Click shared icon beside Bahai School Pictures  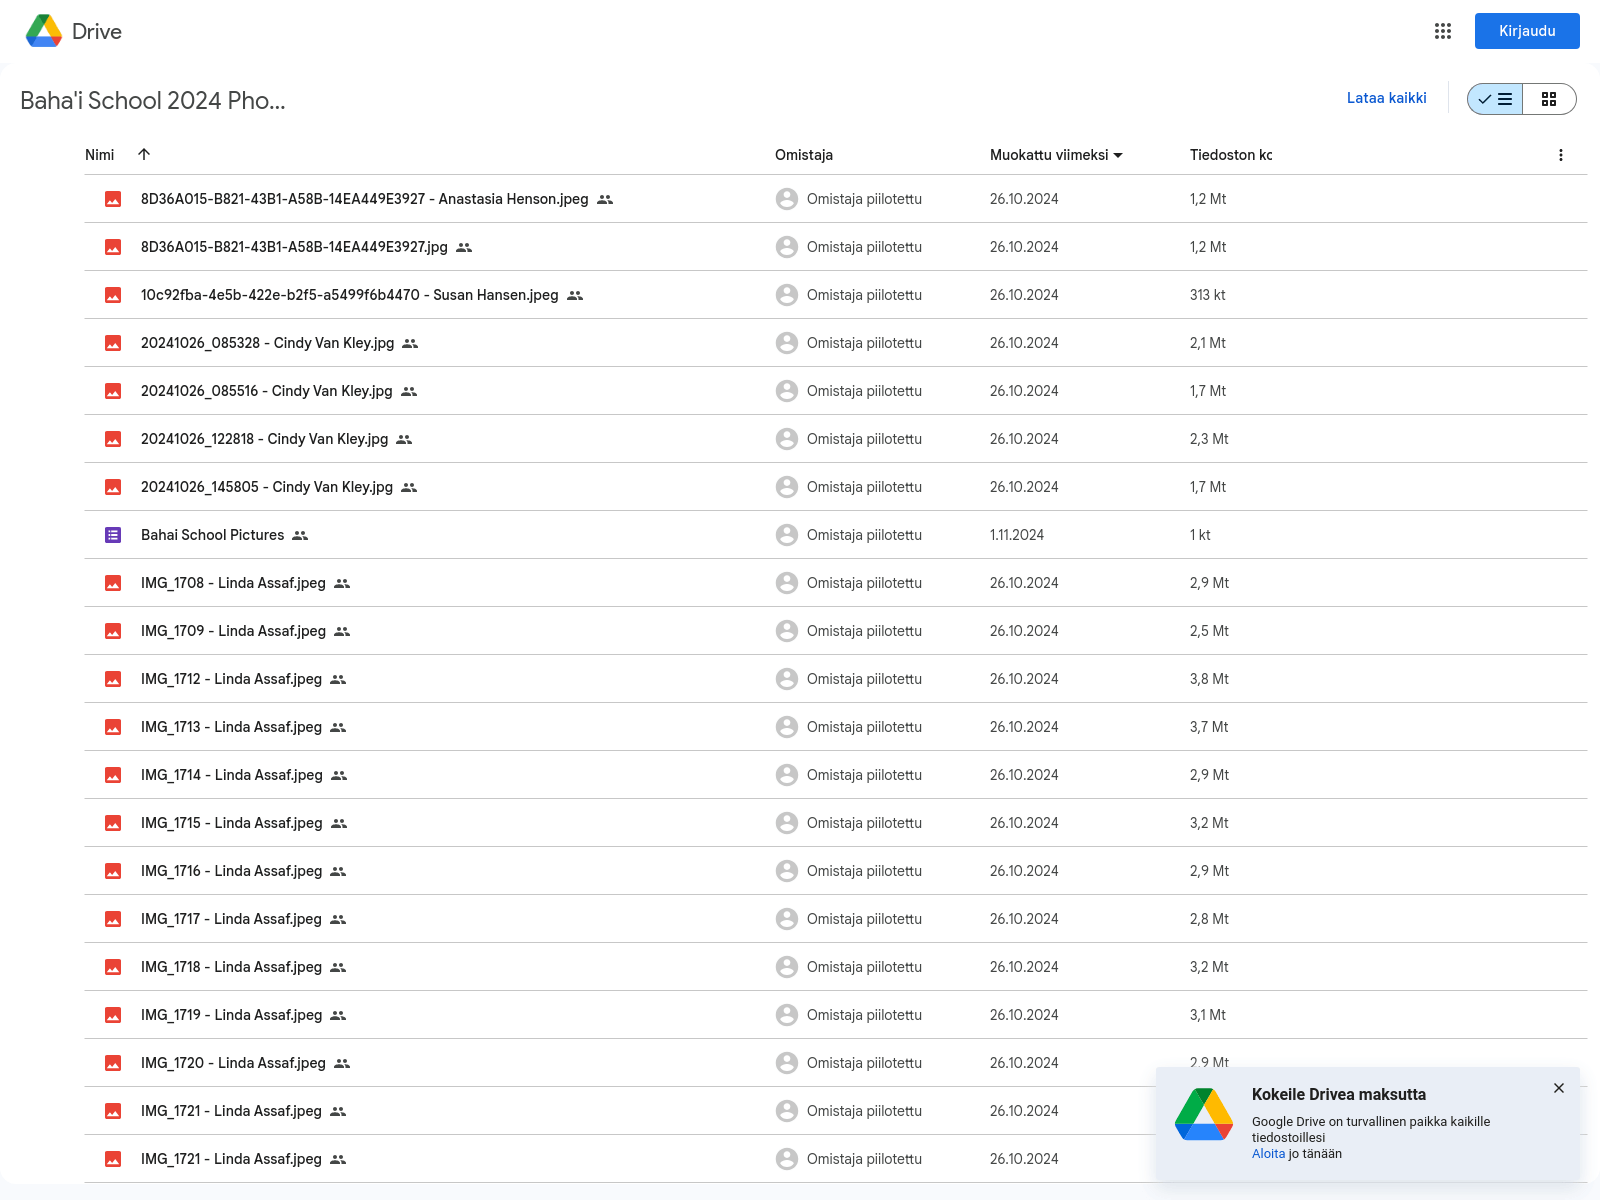pyautogui.click(x=300, y=535)
